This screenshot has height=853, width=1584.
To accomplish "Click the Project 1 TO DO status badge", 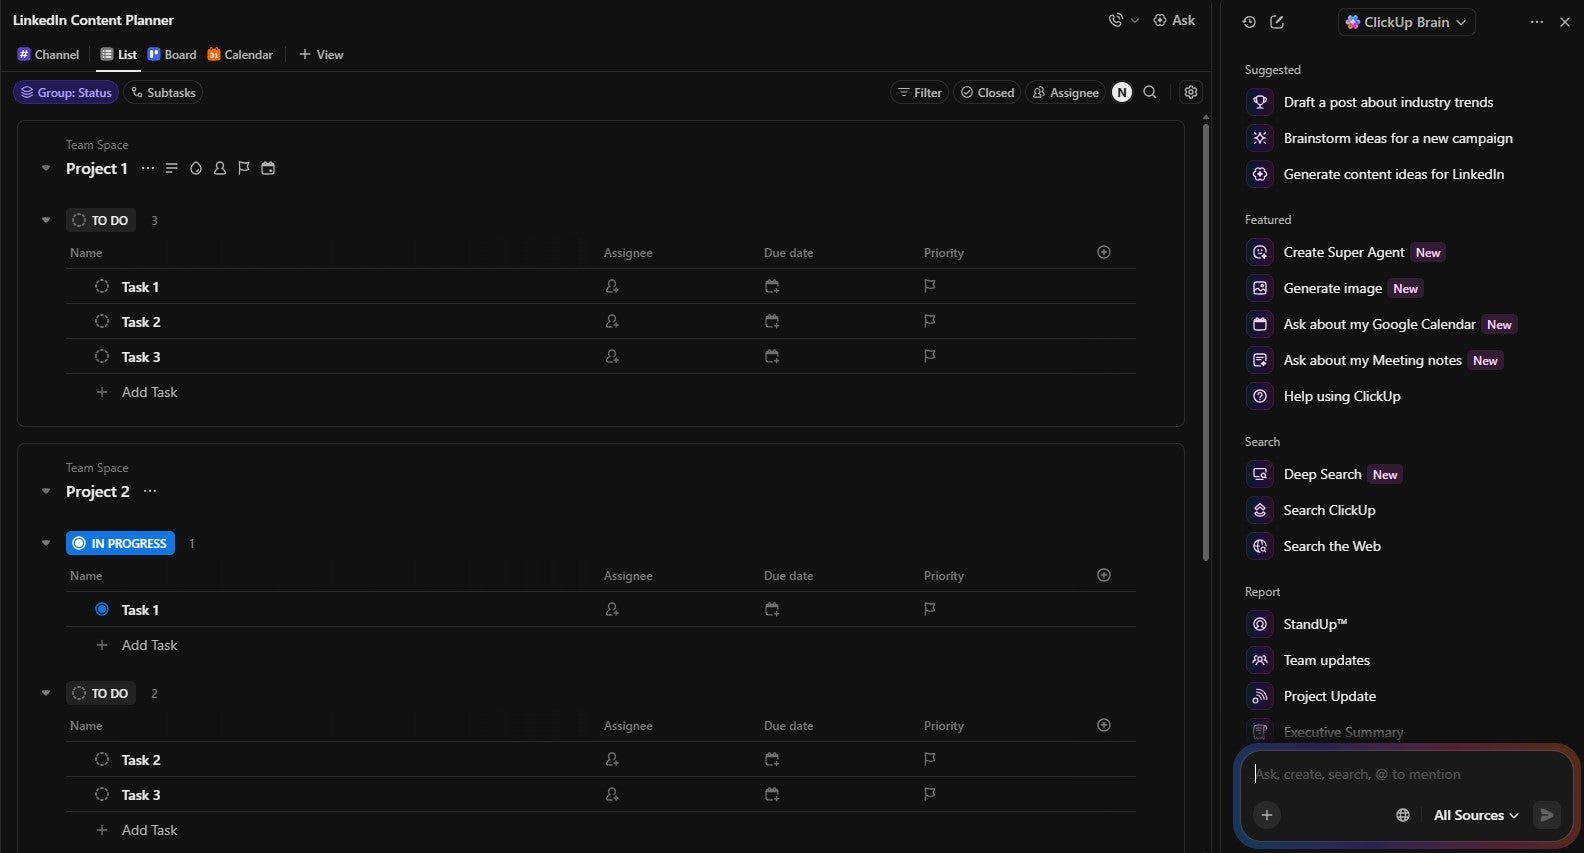I will [x=100, y=220].
